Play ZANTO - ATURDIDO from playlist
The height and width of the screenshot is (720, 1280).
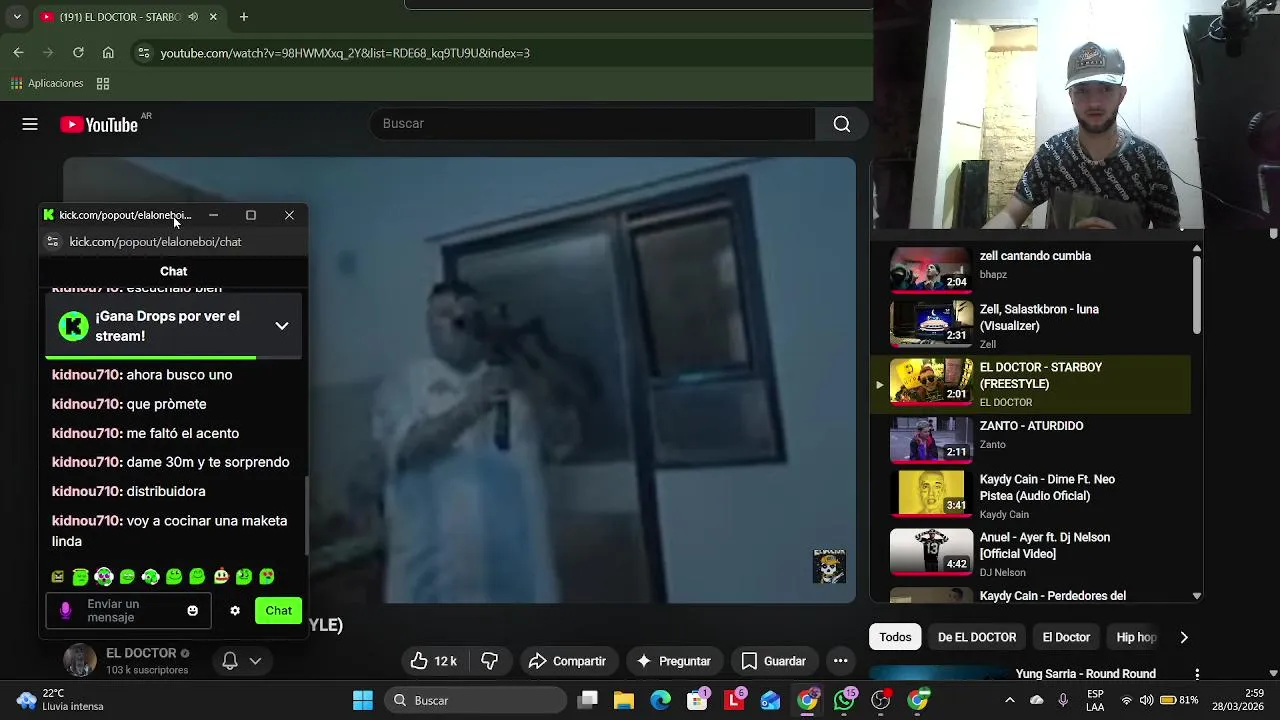pyautogui.click(x=1030, y=438)
